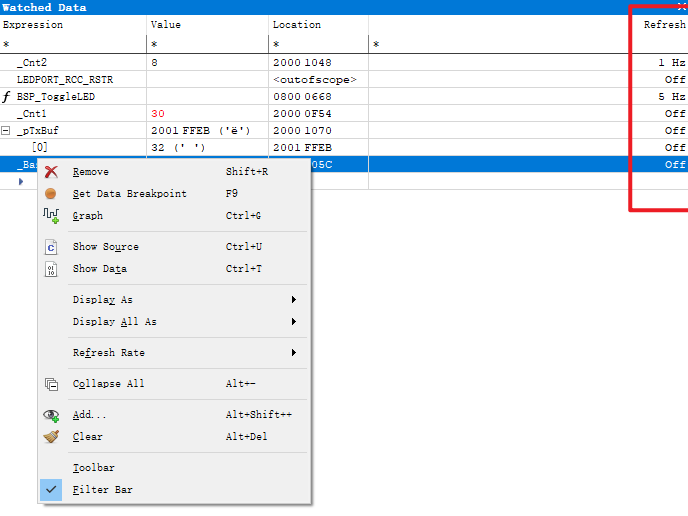The height and width of the screenshot is (516, 688).
Task: Open the Display As submenu arrow
Action: pos(294,300)
